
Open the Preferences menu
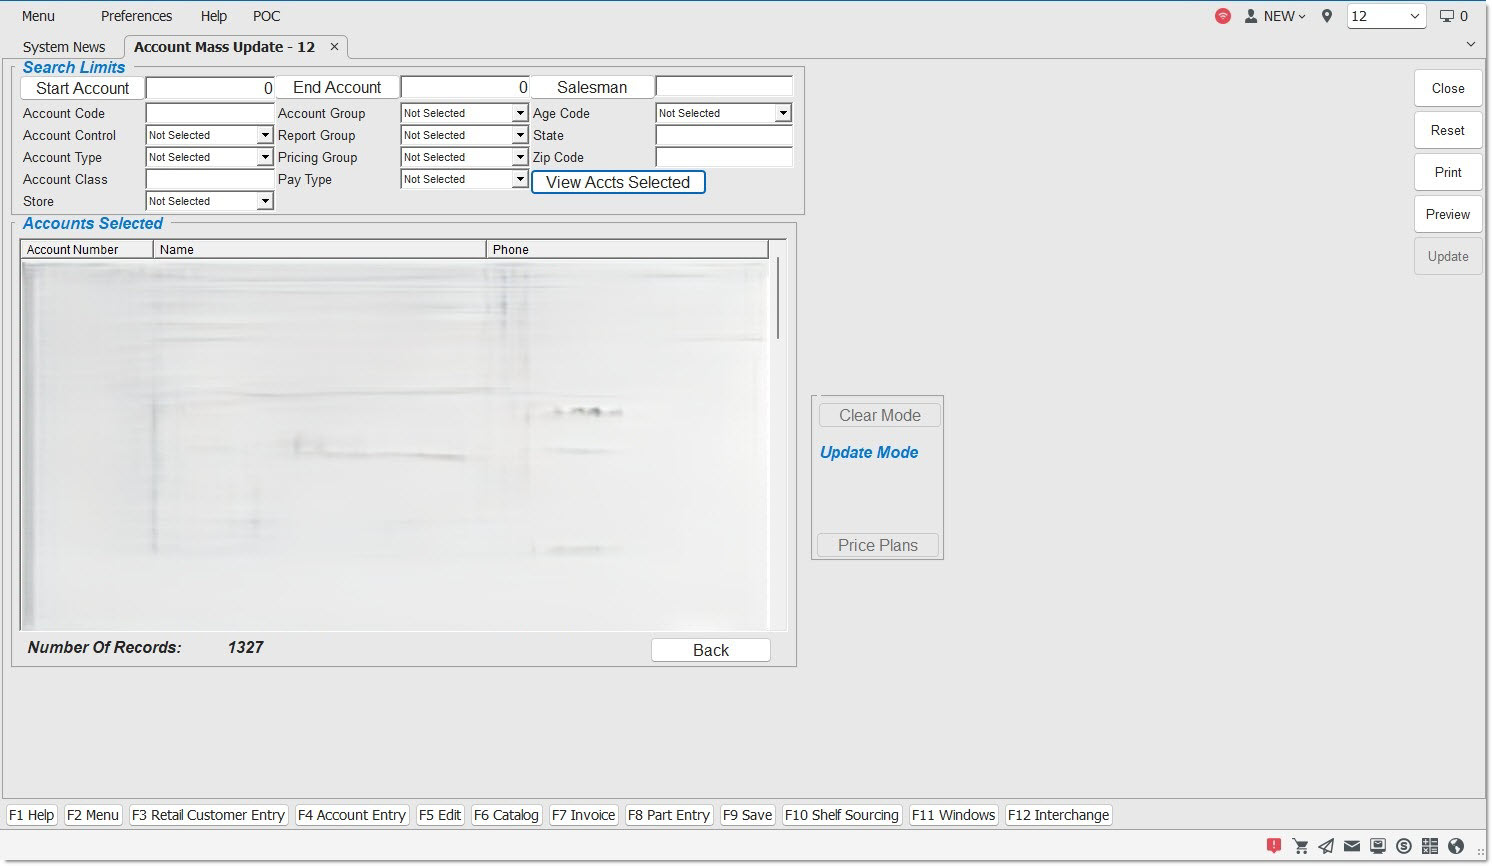click(136, 16)
